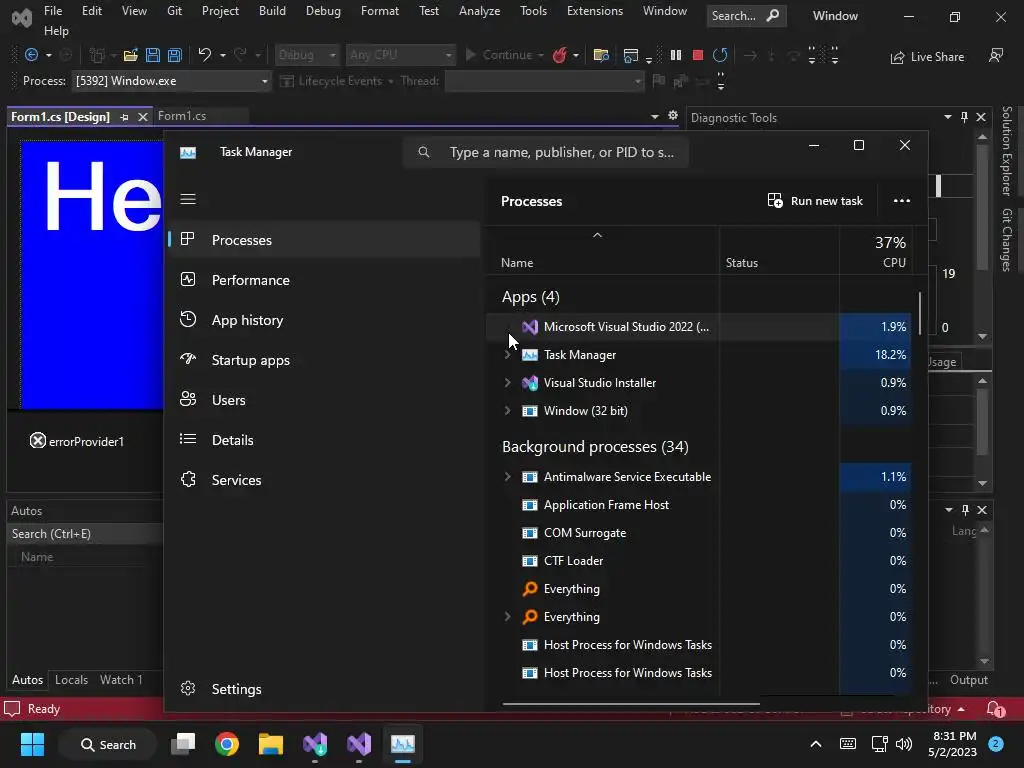This screenshot has width=1024, height=768.
Task: Select the COM Surrogate process
Action: pyautogui.click(x=699, y=533)
